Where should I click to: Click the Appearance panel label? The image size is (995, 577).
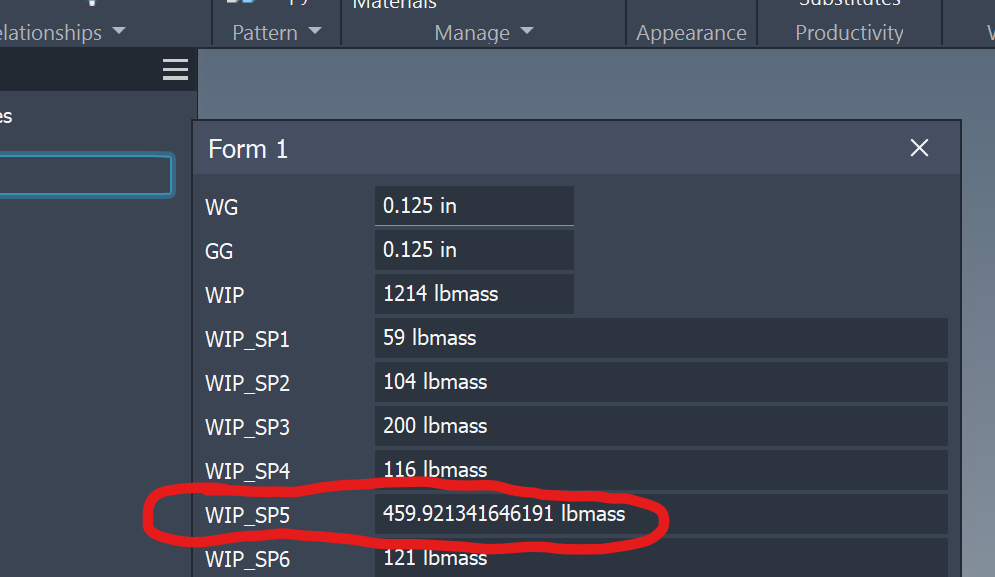[x=691, y=32]
